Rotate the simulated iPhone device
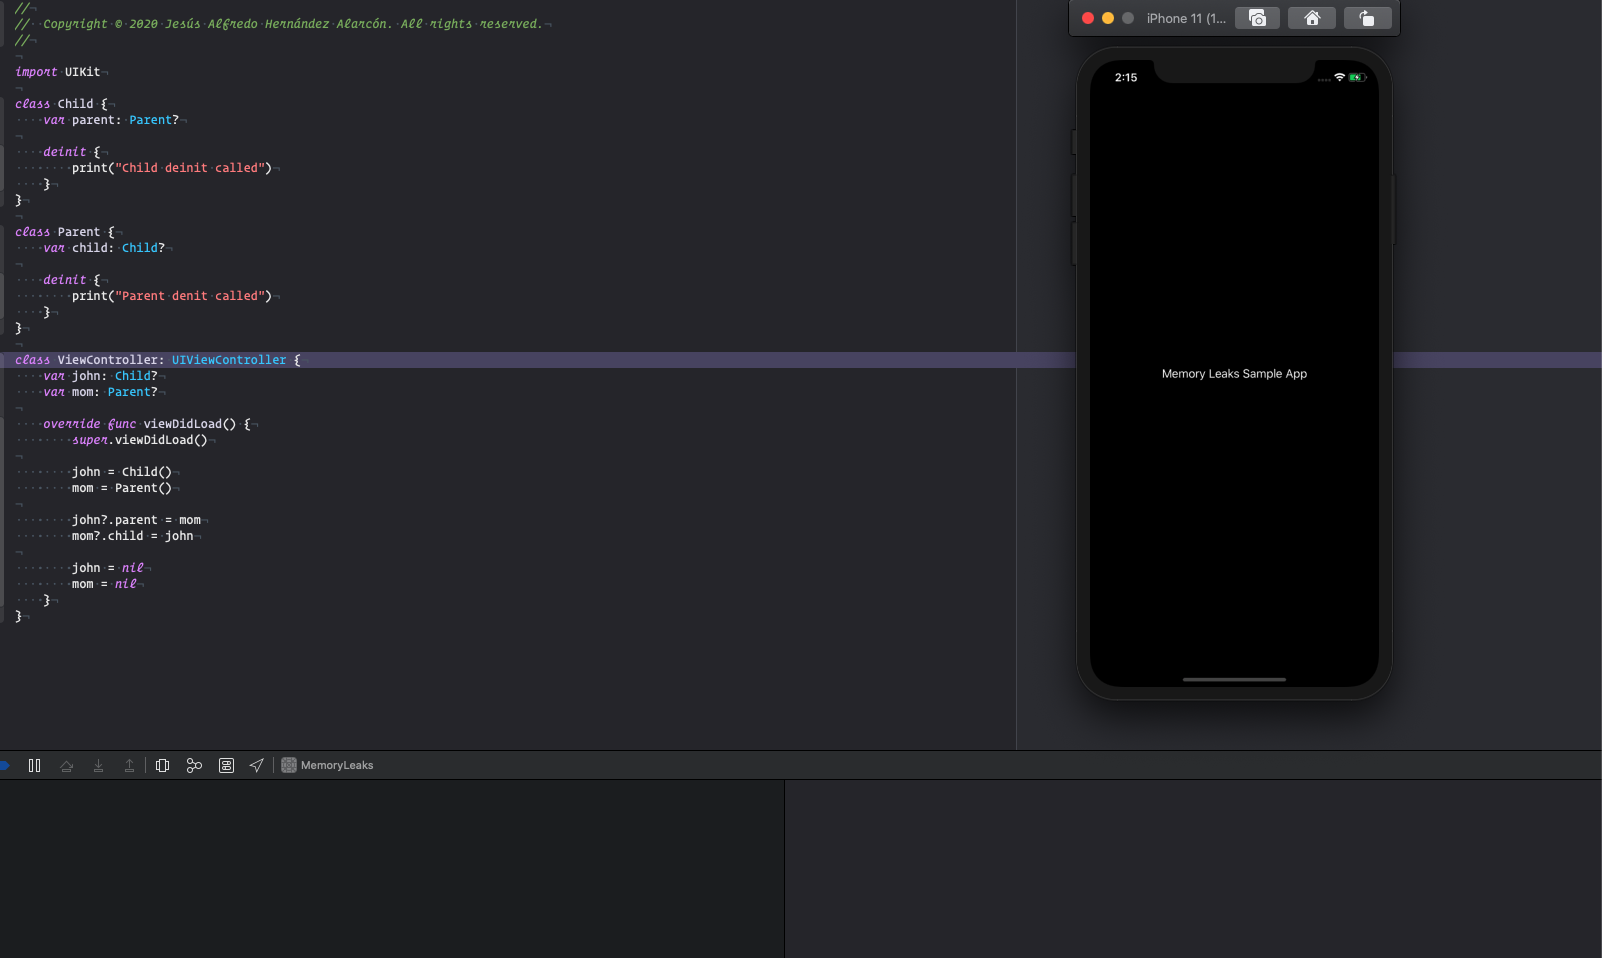 (x=1367, y=18)
